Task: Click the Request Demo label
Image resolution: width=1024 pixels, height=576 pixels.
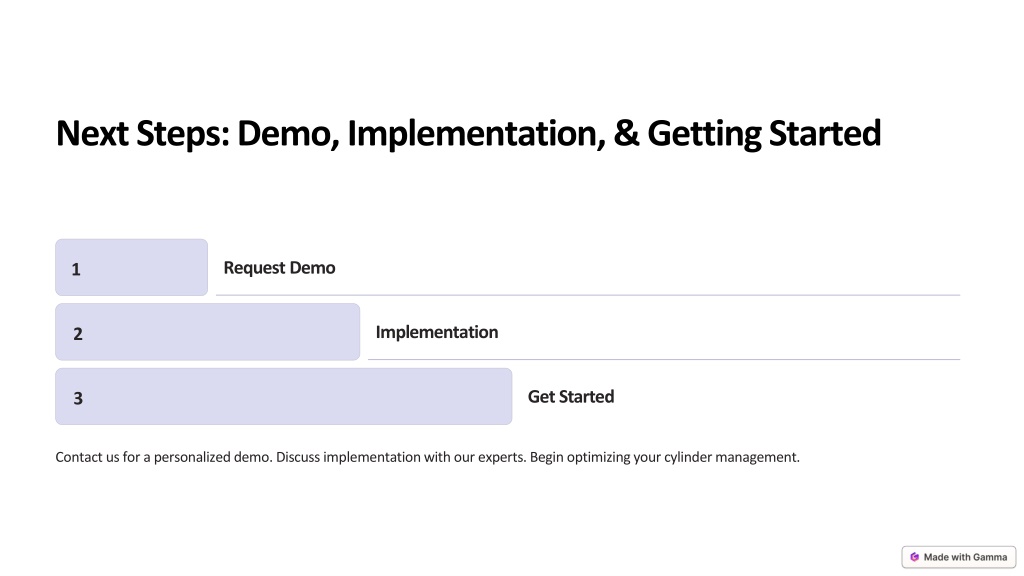Action: point(280,268)
